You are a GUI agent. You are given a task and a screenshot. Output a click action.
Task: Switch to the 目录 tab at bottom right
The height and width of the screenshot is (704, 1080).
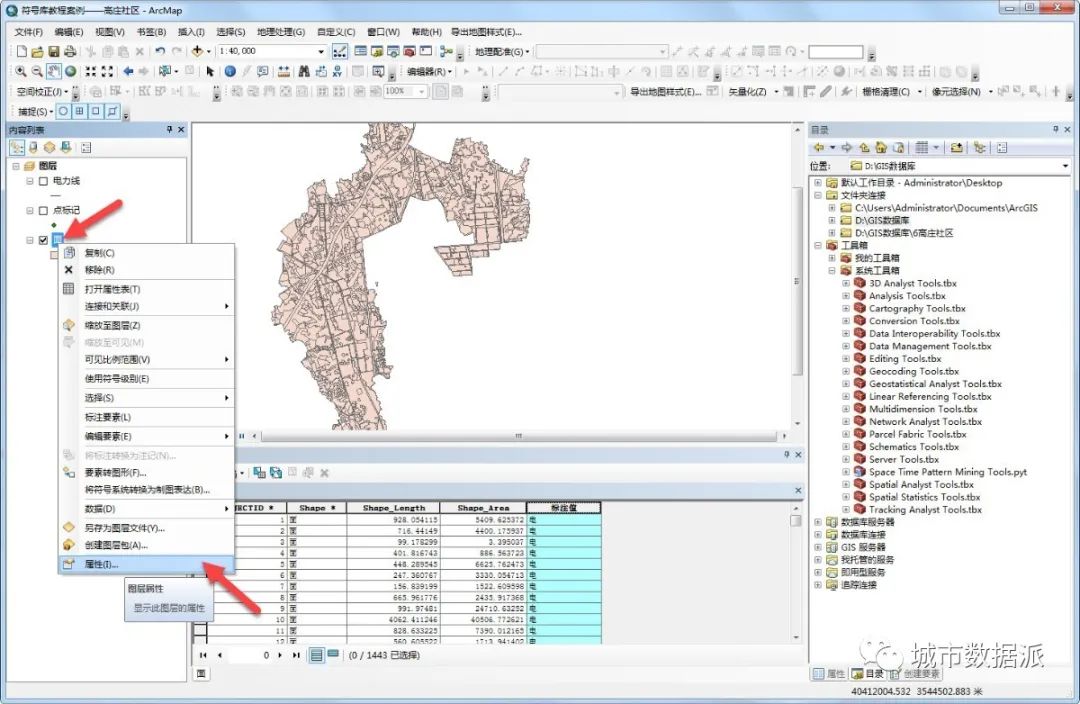[x=869, y=674]
